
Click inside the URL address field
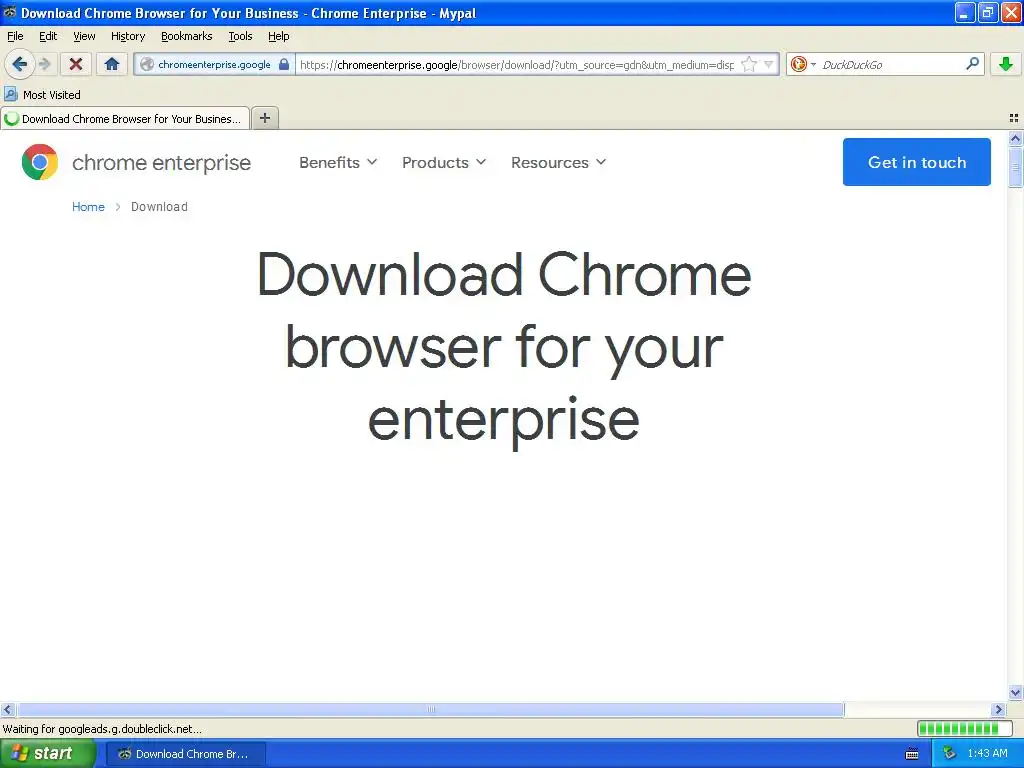(x=516, y=64)
